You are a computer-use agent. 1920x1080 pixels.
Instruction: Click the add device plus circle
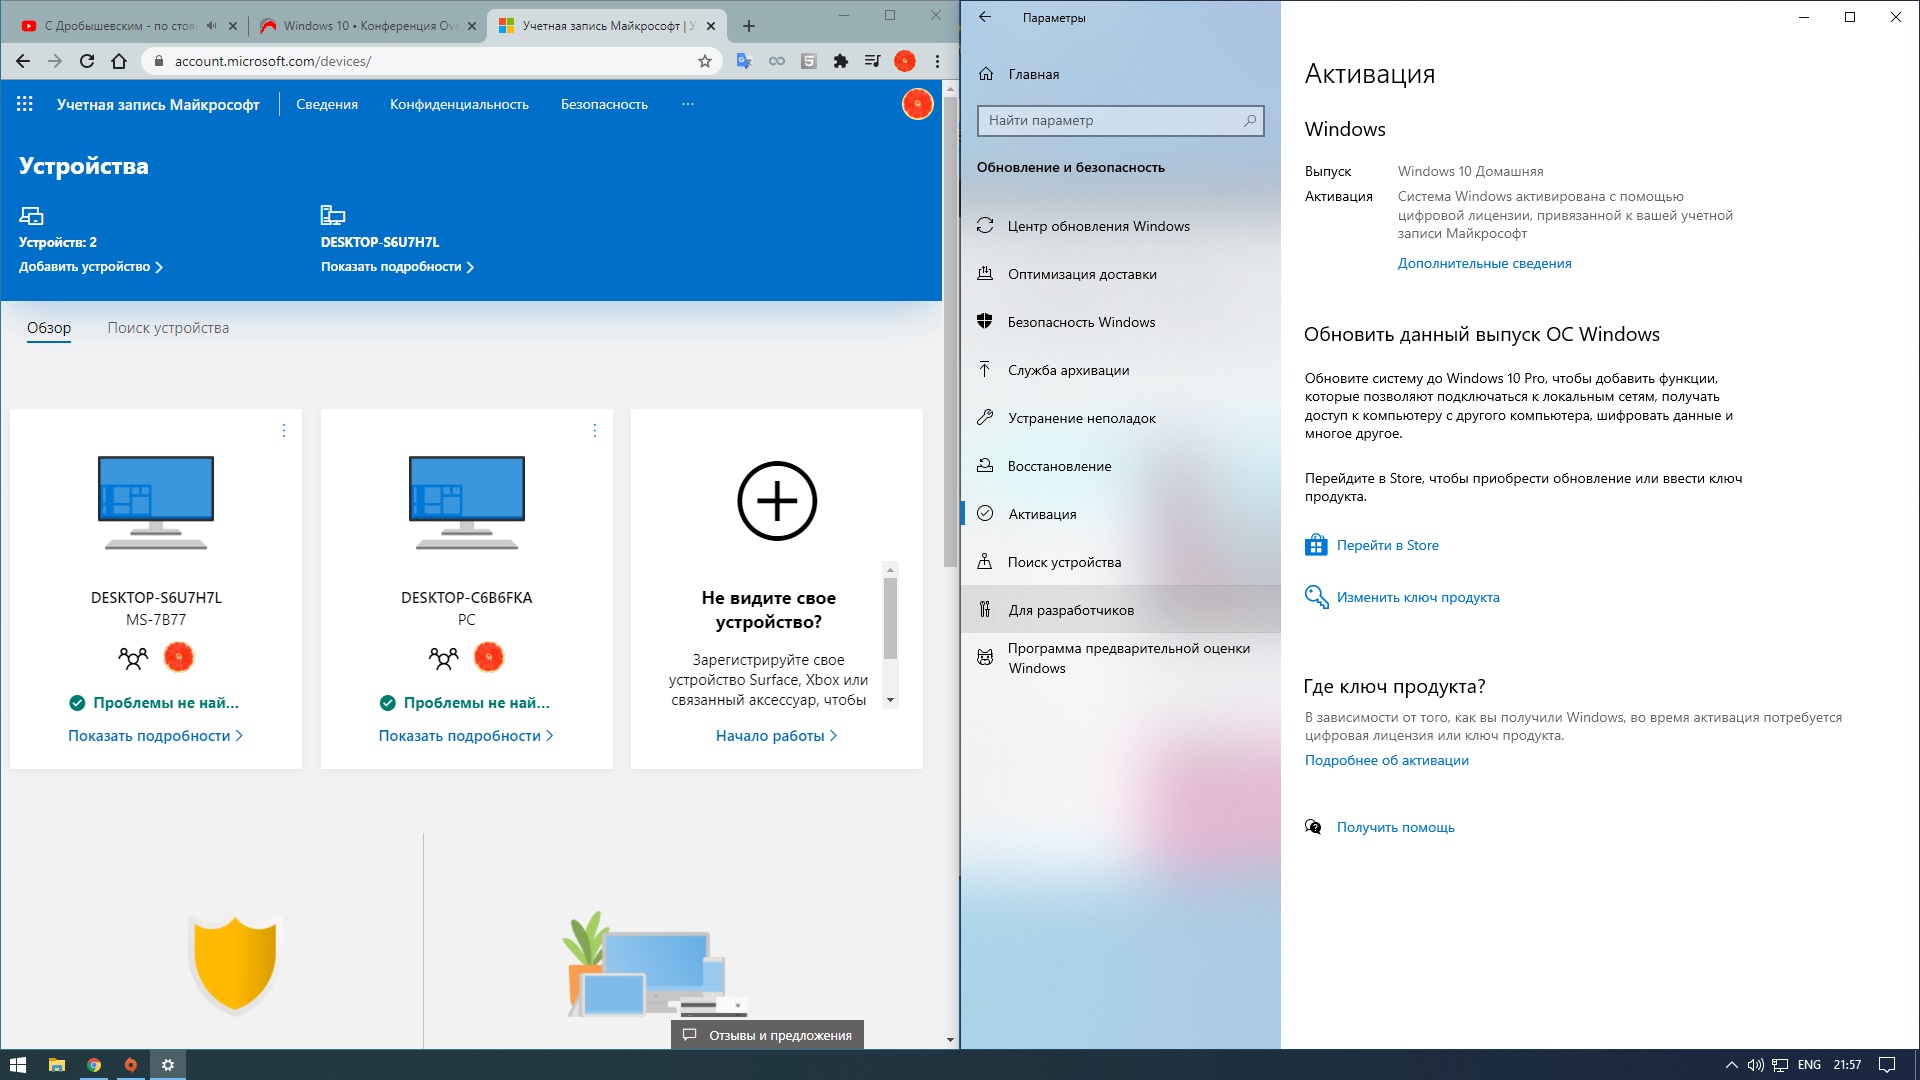click(x=777, y=501)
